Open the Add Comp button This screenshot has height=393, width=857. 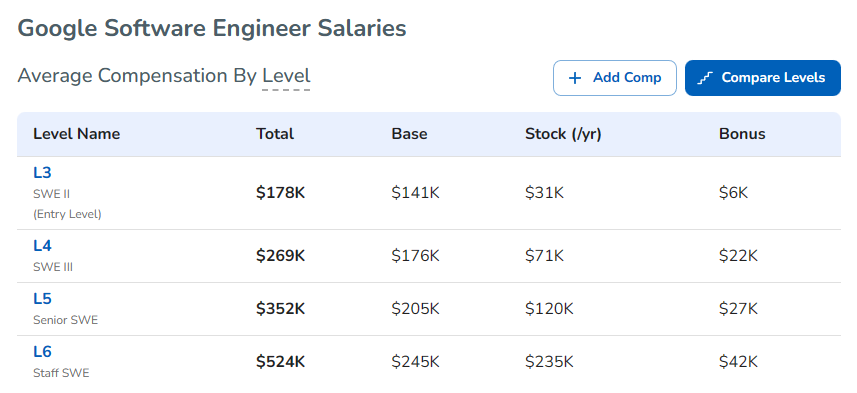tap(615, 78)
